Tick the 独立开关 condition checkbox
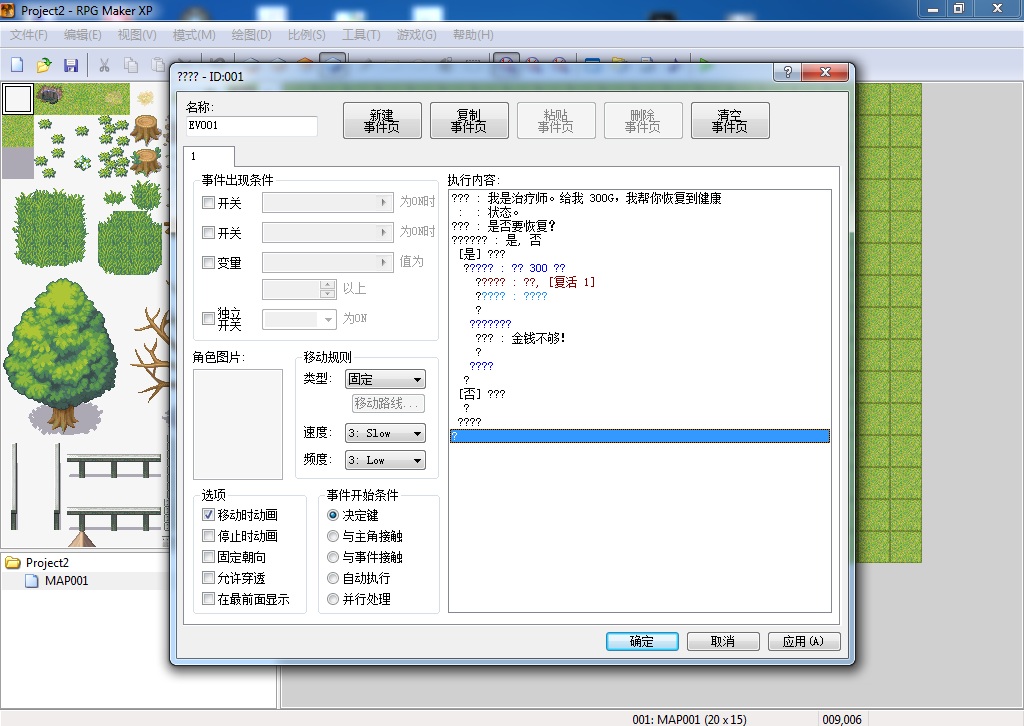The width and height of the screenshot is (1024, 726). click(208, 319)
